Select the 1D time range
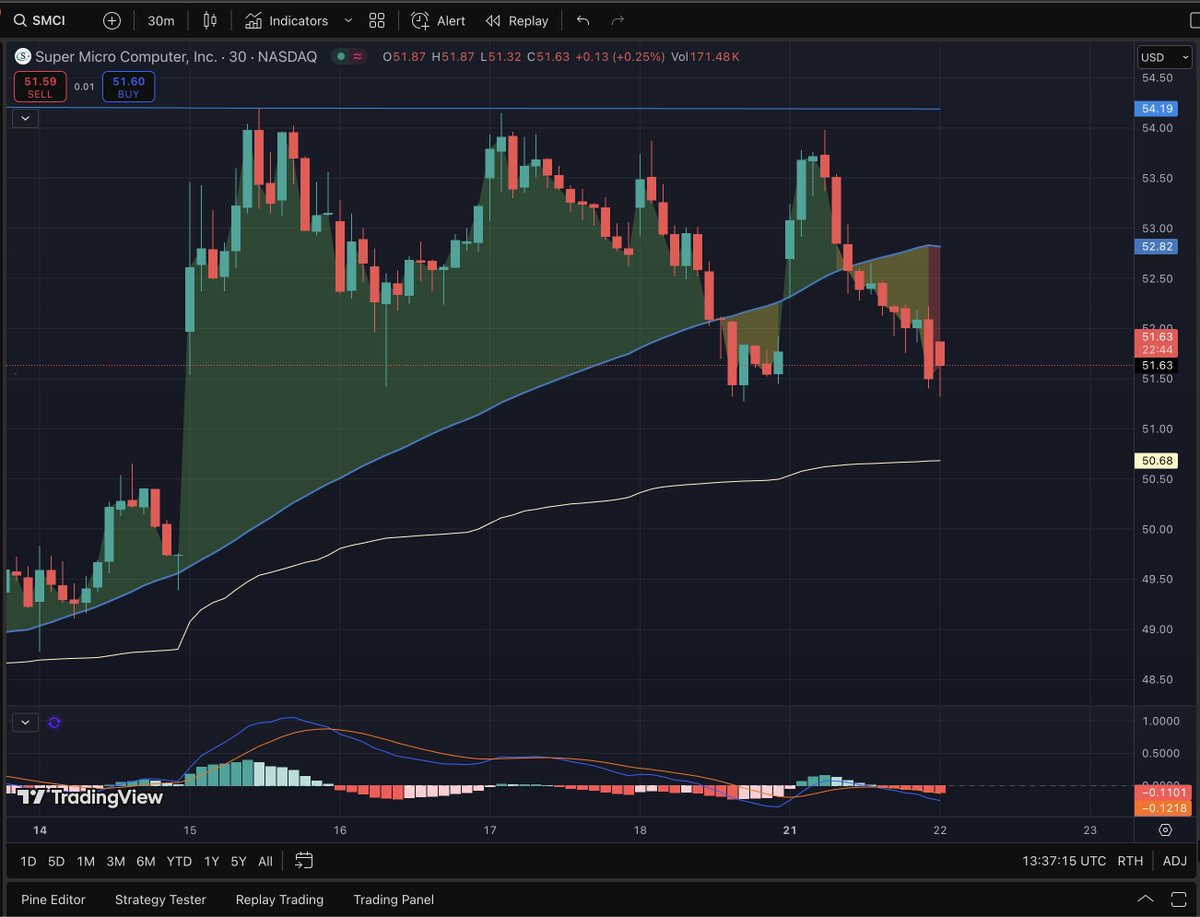 pyautogui.click(x=28, y=860)
